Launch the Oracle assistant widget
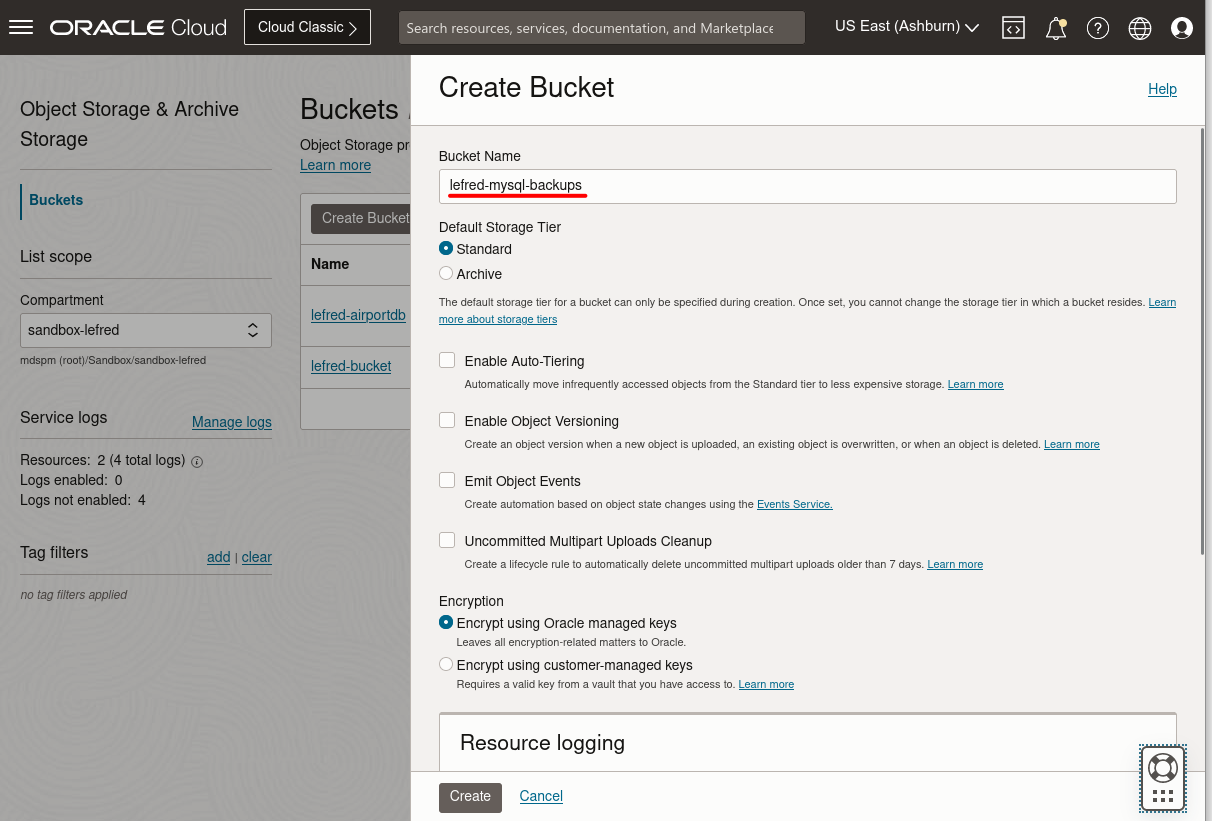The width and height of the screenshot is (1212, 821). pyautogui.click(x=1162, y=778)
